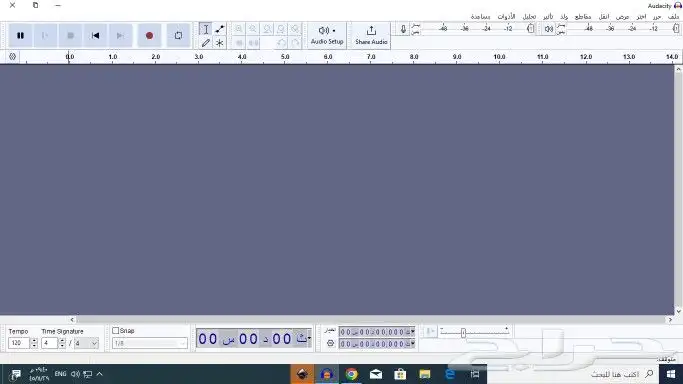This screenshot has width=683, height=384.
Task: Click horizontal scrollbar right arrow
Action: tap(670, 320)
